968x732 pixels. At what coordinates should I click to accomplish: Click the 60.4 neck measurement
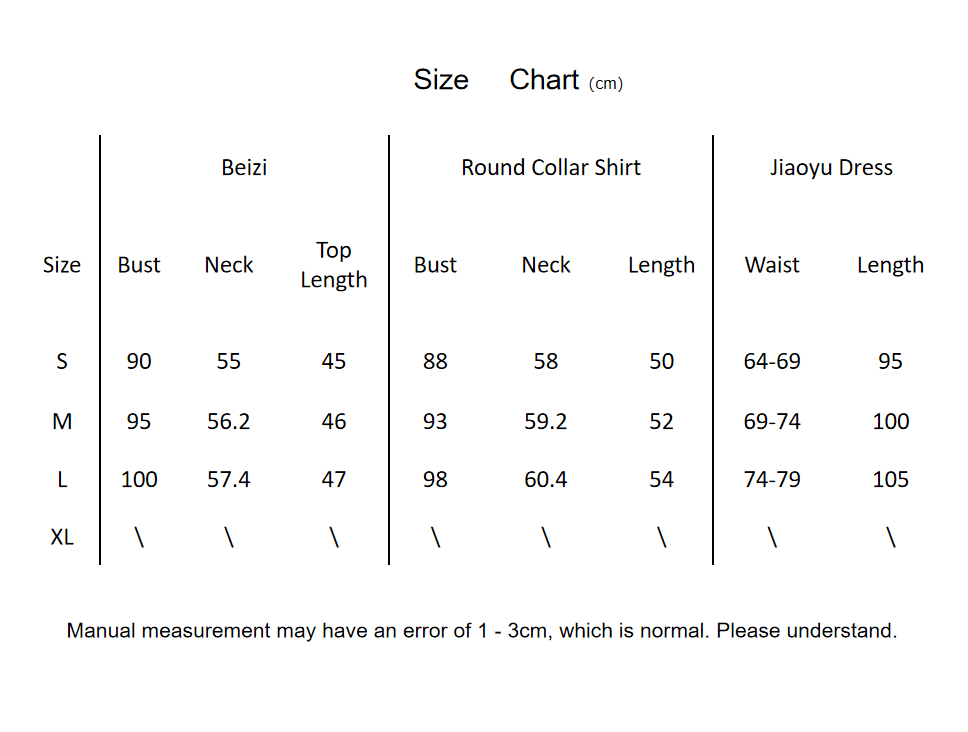pyautogui.click(x=546, y=480)
